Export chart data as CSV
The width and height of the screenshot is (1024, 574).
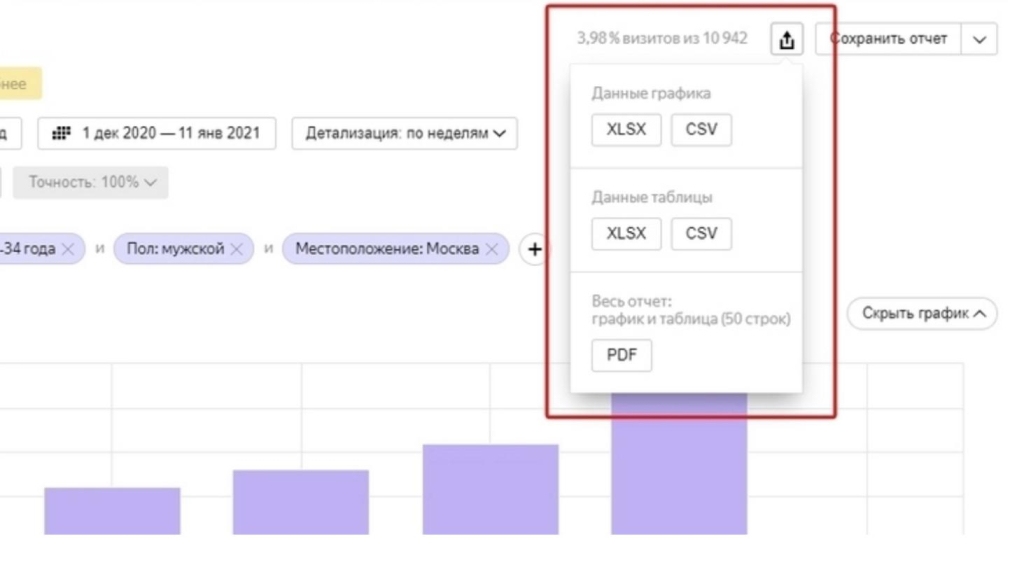701,130
